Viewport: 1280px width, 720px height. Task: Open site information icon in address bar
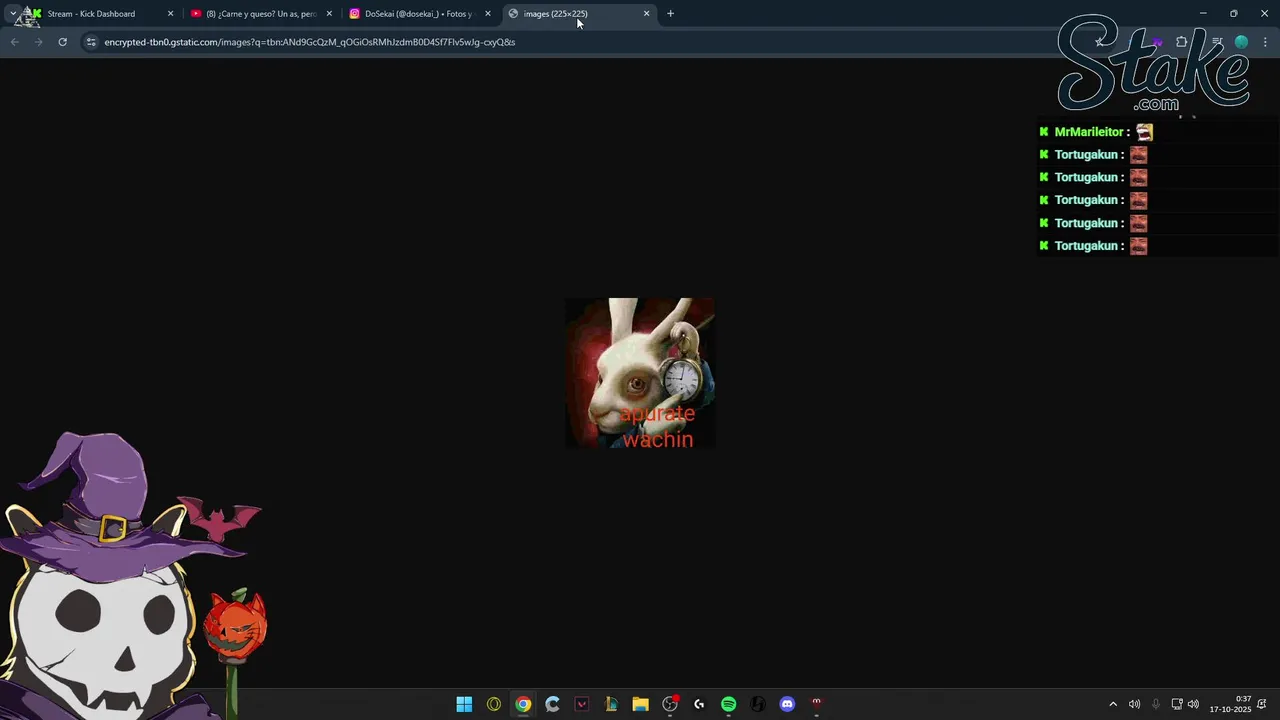91,42
